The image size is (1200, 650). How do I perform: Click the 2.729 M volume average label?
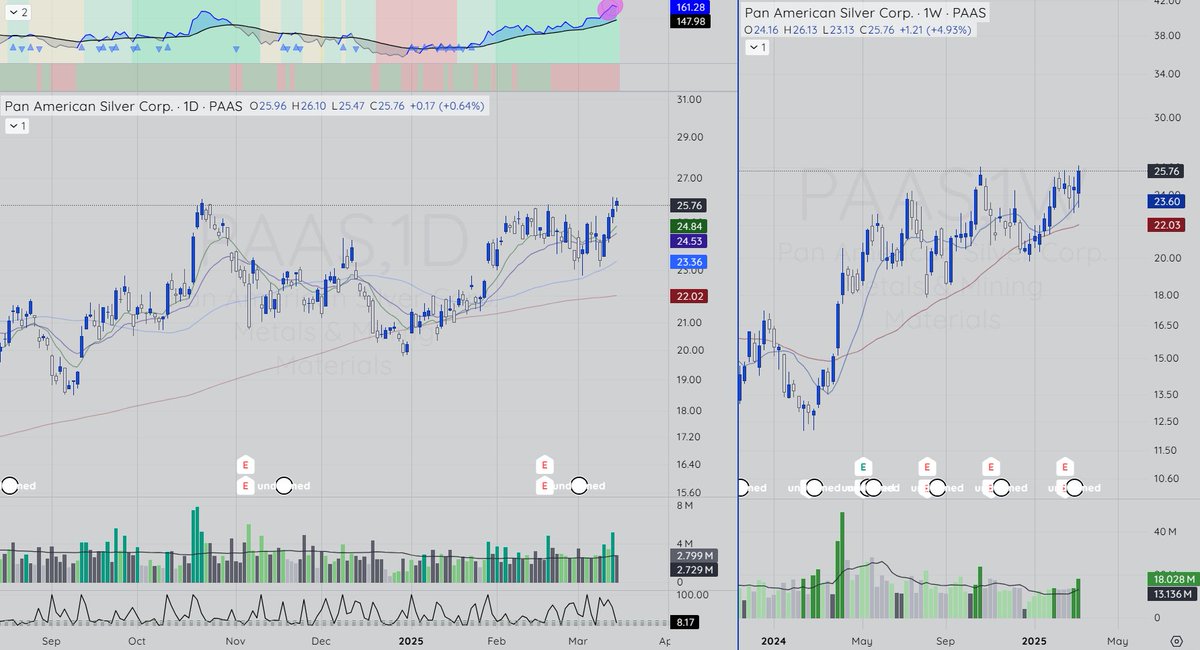(696, 569)
